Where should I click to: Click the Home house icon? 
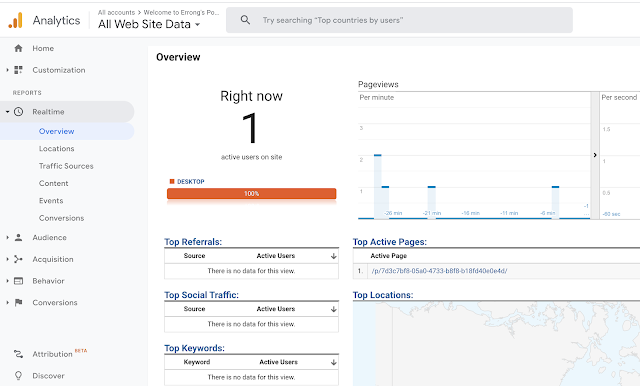click(18, 48)
